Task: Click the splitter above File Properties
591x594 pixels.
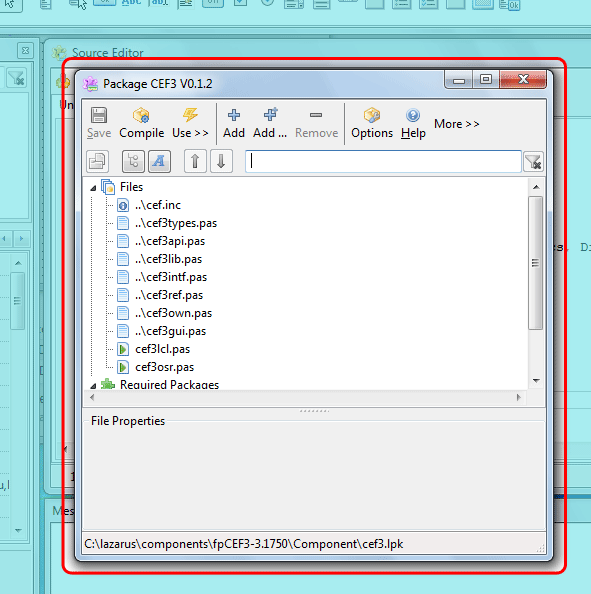Action: (314, 411)
